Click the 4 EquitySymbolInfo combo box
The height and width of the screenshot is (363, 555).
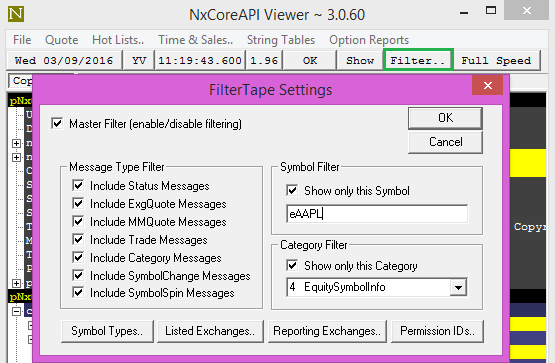click(x=377, y=287)
